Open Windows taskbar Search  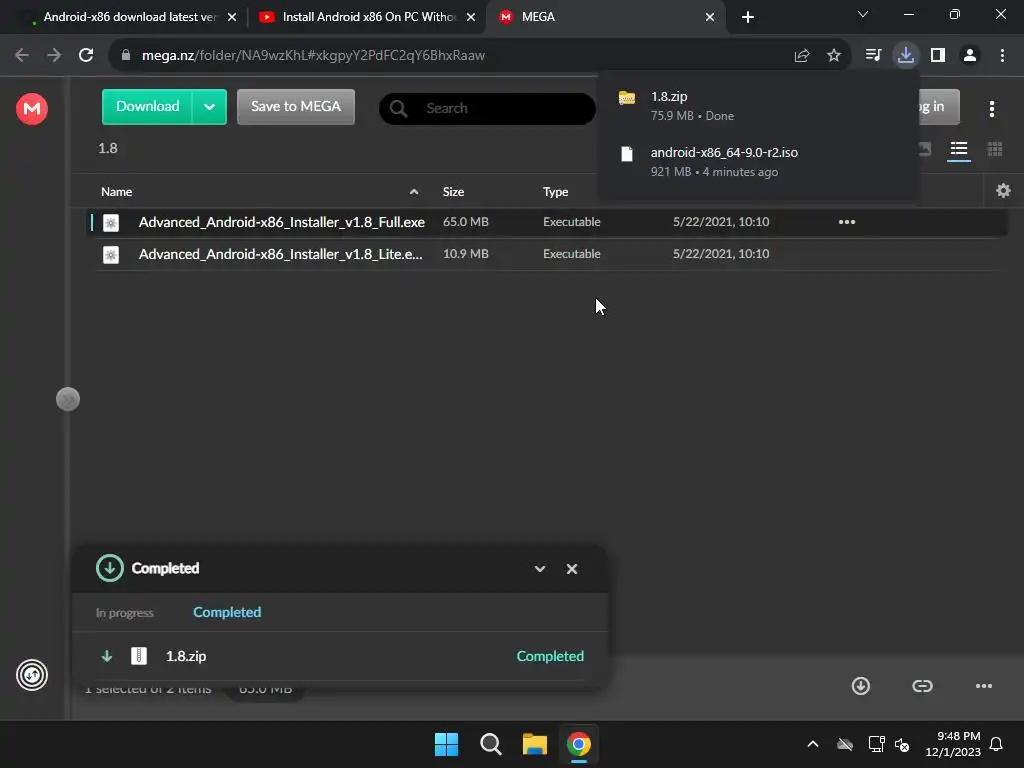tap(490, 744)
